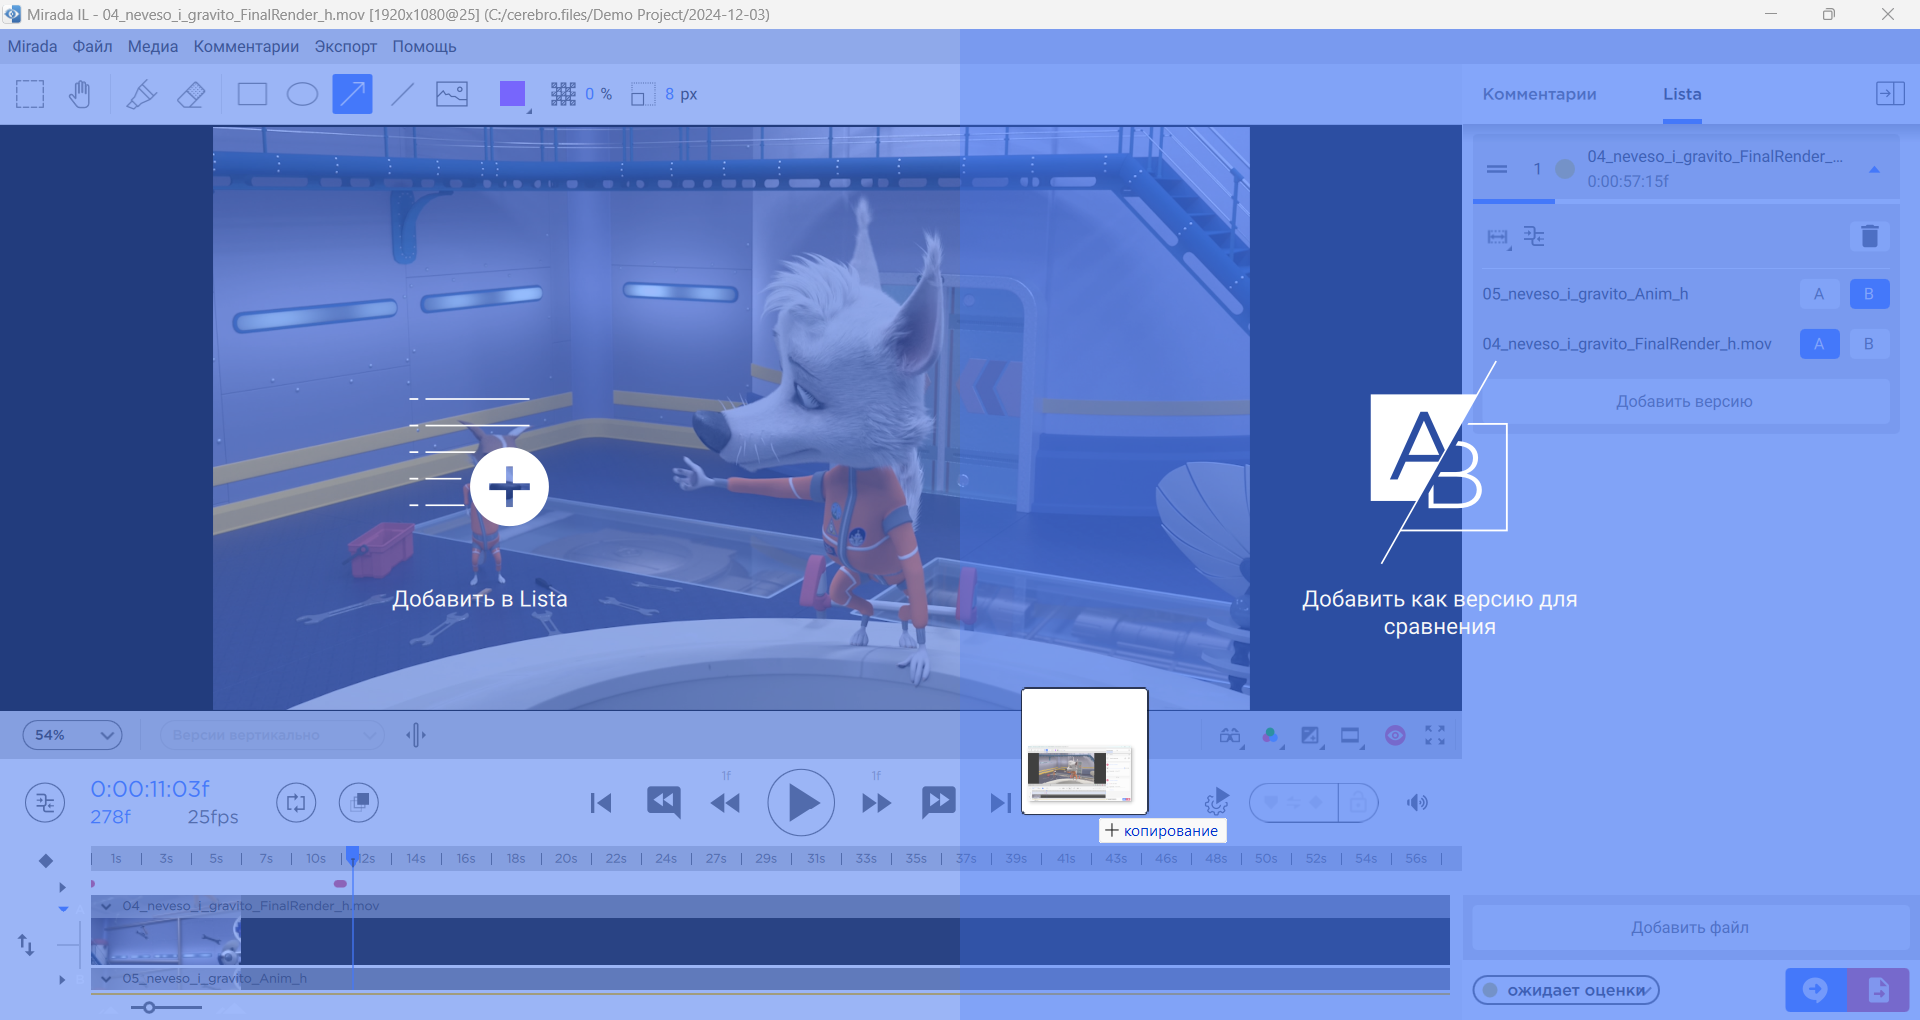Select the rectangular selection tool
This screenshot has width=1920, height=1020.
(x=30, y=94)
